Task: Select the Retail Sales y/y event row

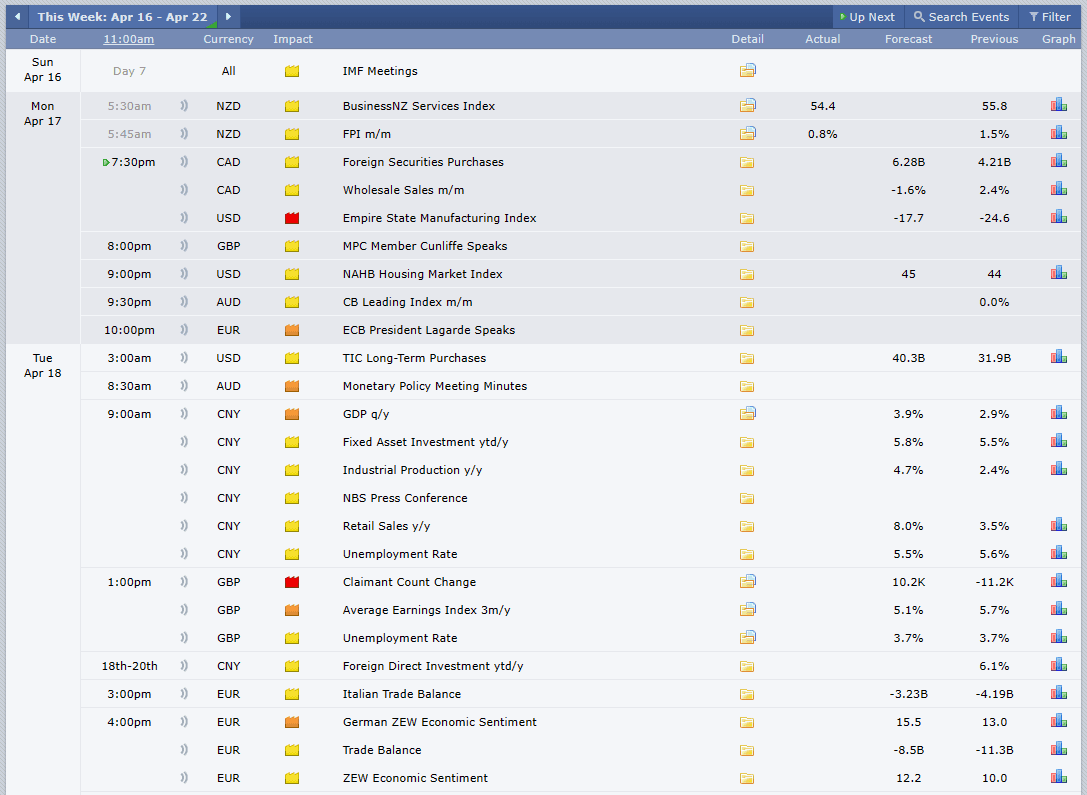Action: click(x=580, y=526)
